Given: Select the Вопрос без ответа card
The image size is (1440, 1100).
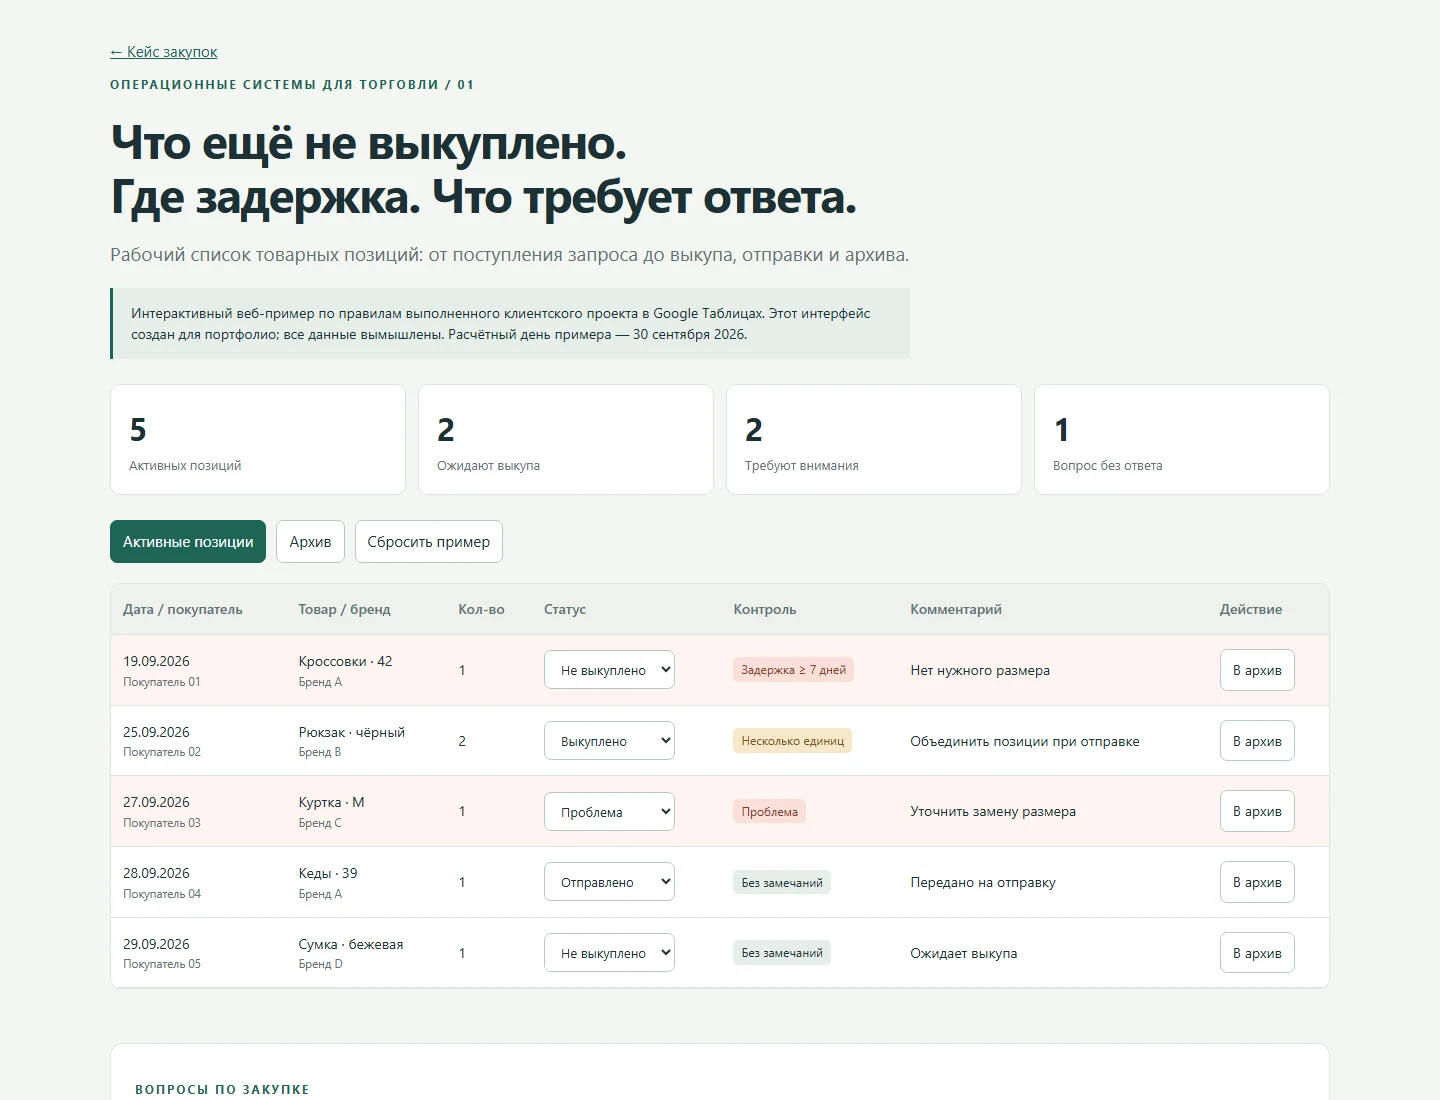Looking at the screenshot, I should [1182, 440].
